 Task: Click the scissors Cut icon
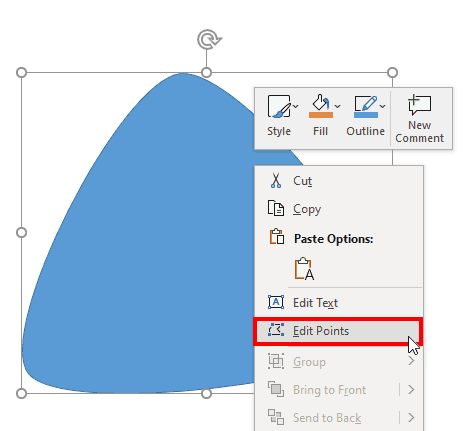coord(276,181)
